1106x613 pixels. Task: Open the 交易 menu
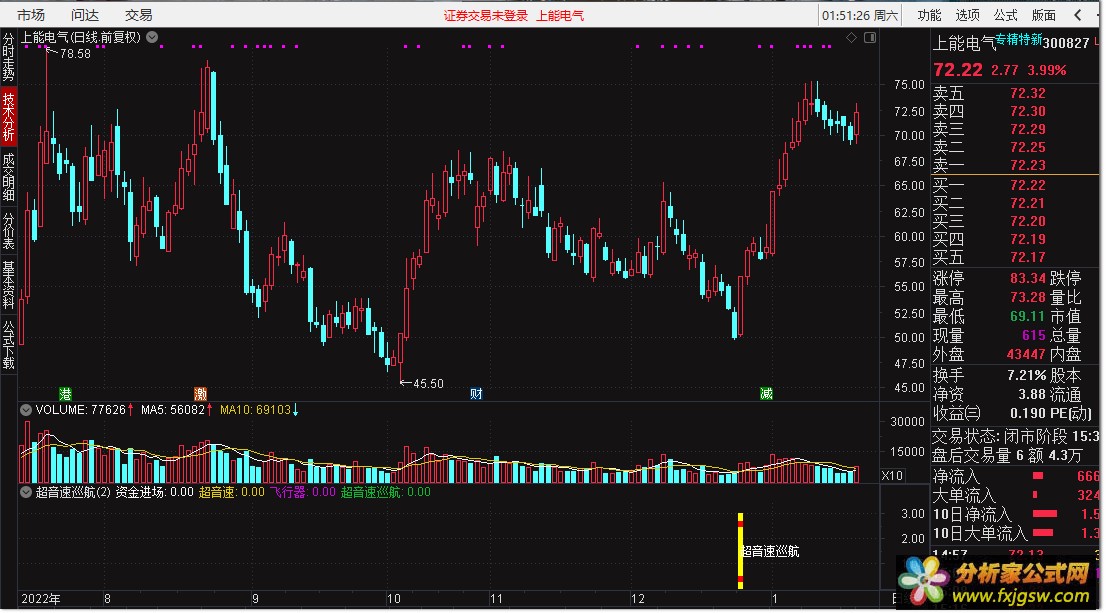point(138,15)
